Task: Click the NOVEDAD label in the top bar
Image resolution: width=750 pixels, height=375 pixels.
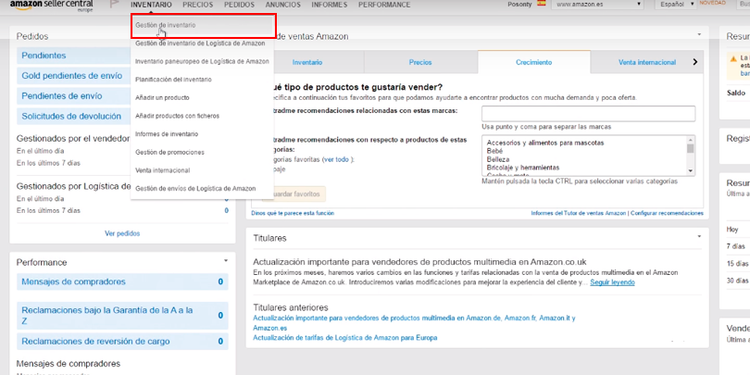Action: [x=712, y=2]
